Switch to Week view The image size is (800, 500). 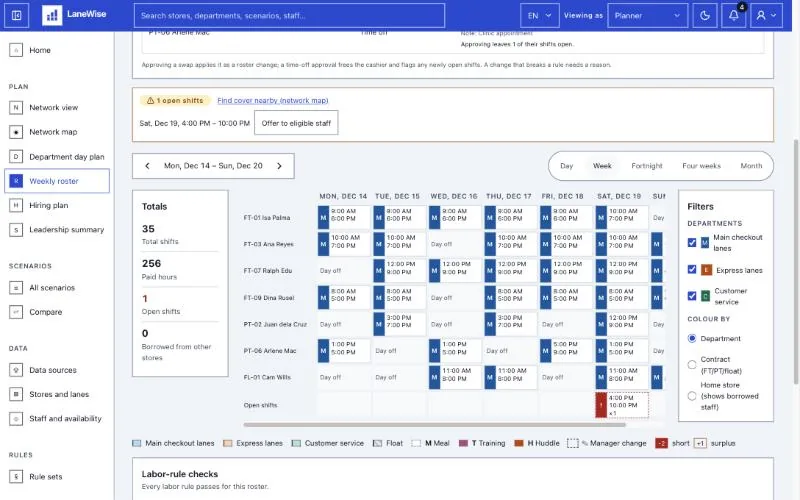point(602,166)
